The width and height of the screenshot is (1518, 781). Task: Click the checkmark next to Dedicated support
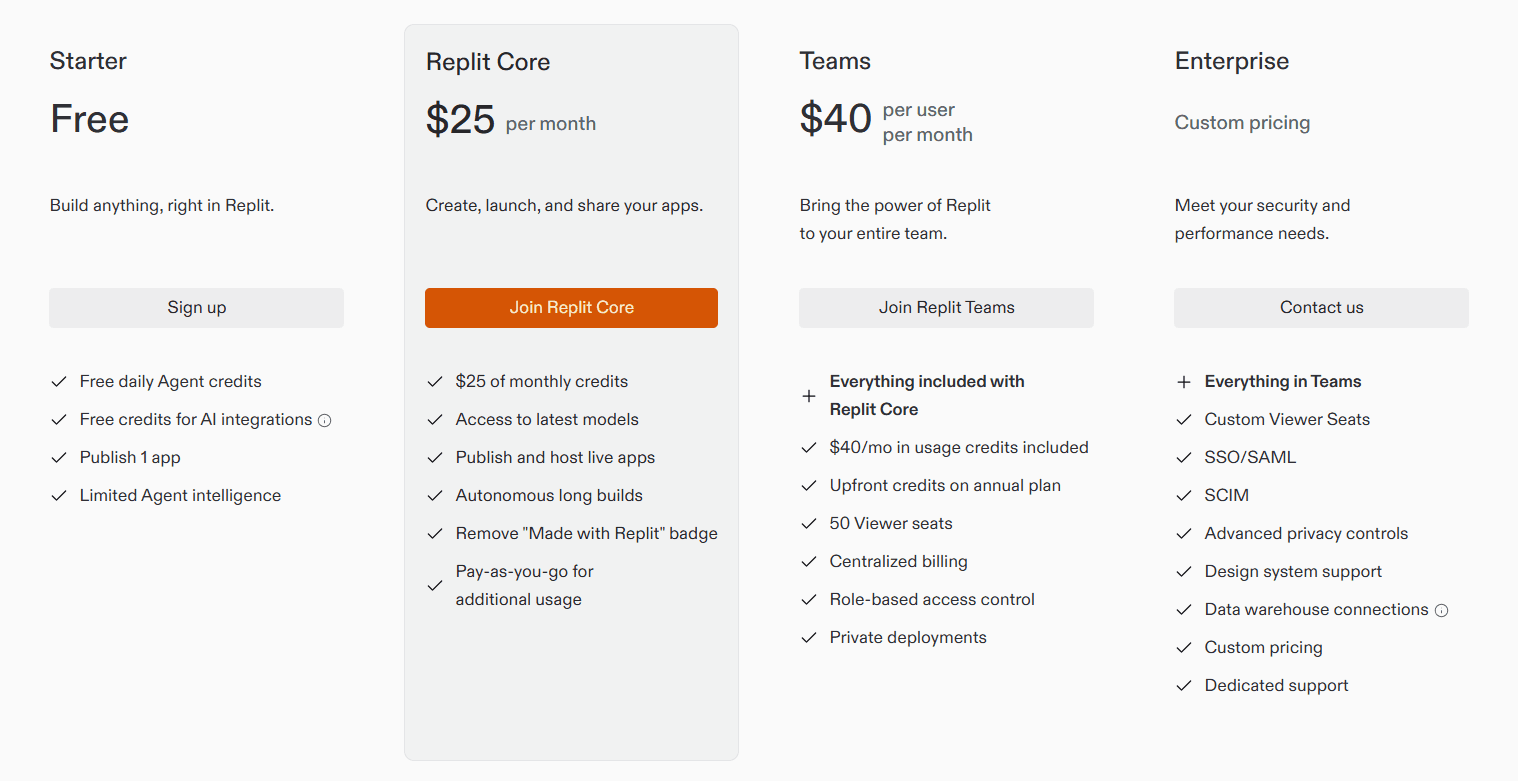pos(1183,685)
